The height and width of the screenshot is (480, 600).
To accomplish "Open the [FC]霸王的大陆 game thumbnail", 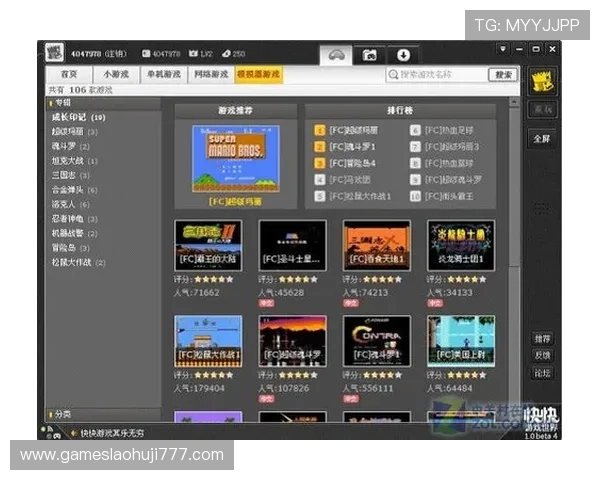I will pyautogui.click(x=208, y=245).
